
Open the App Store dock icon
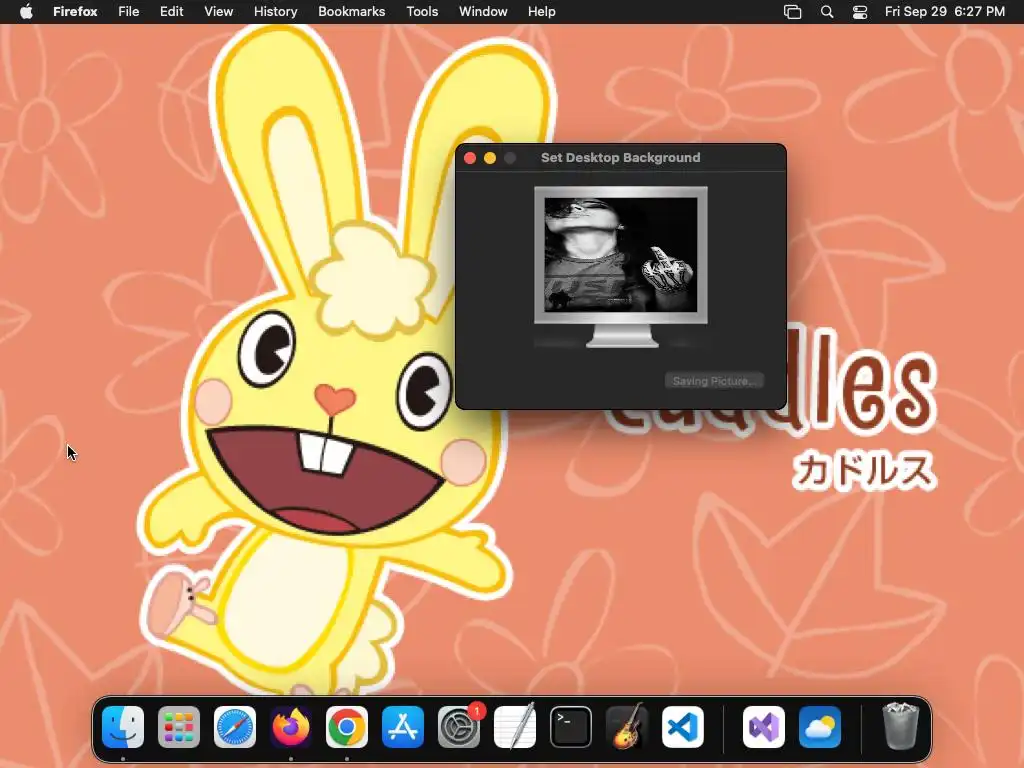403,727
